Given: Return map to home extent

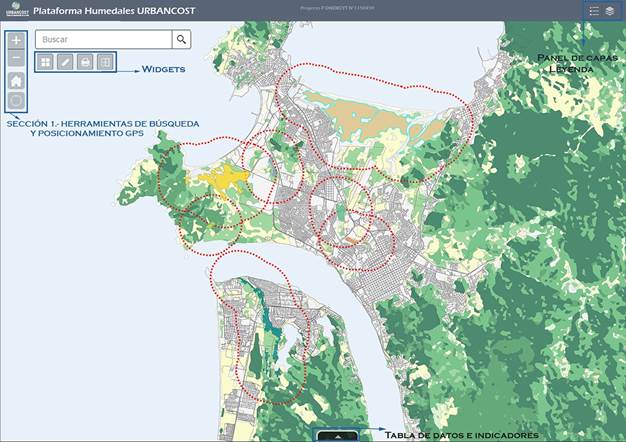Looking at the screenshot, I should click(x=16, y=81).
